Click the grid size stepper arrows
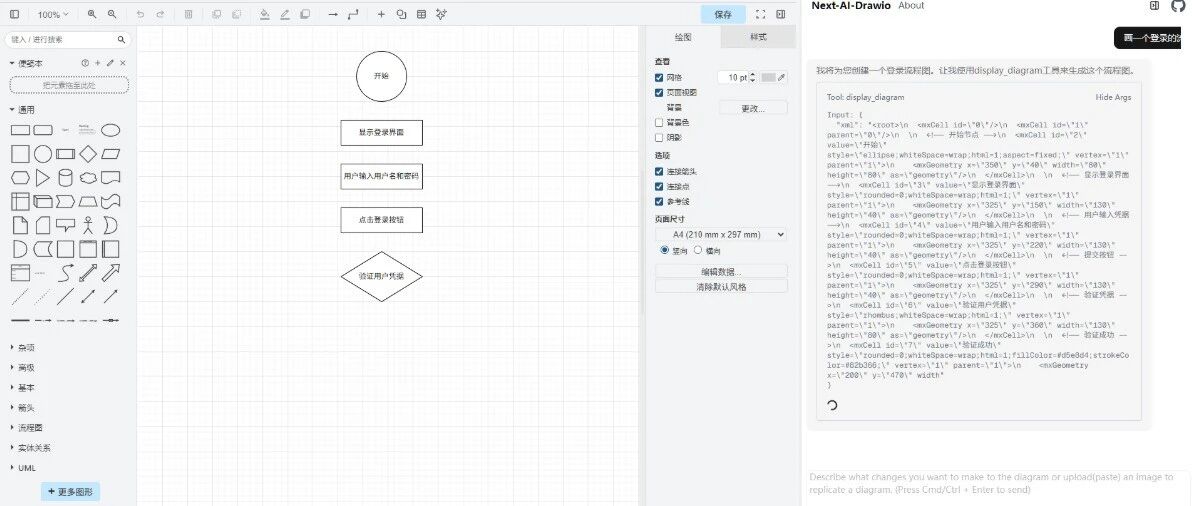 [753, 77]
